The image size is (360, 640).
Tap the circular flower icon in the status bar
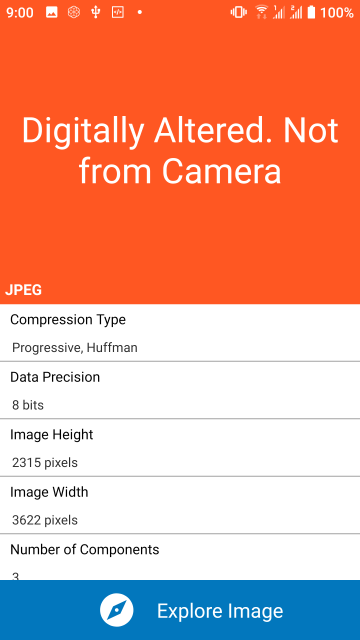point(73,13)
